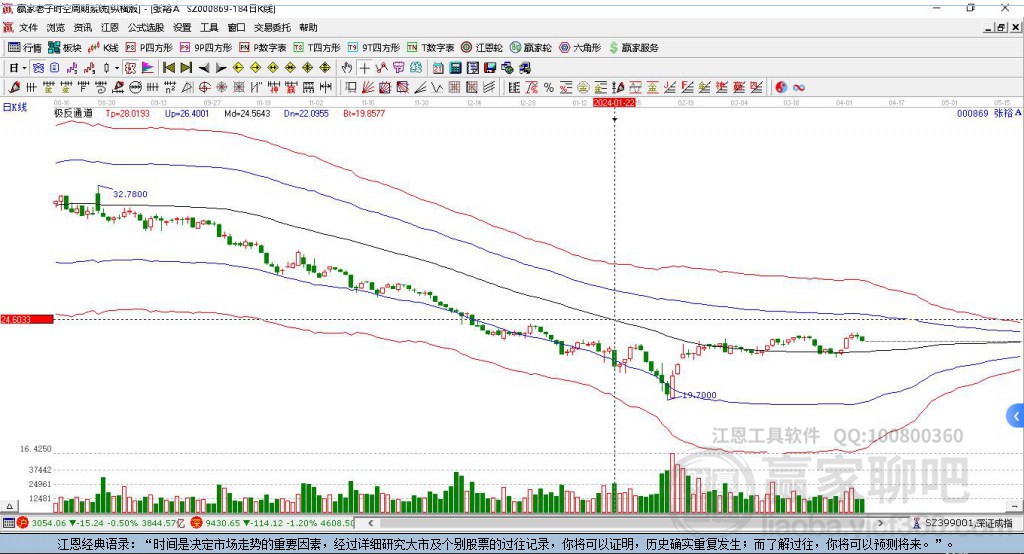
Task: Click the volume pane up-triangle button
Action: (x=9, y=506)
